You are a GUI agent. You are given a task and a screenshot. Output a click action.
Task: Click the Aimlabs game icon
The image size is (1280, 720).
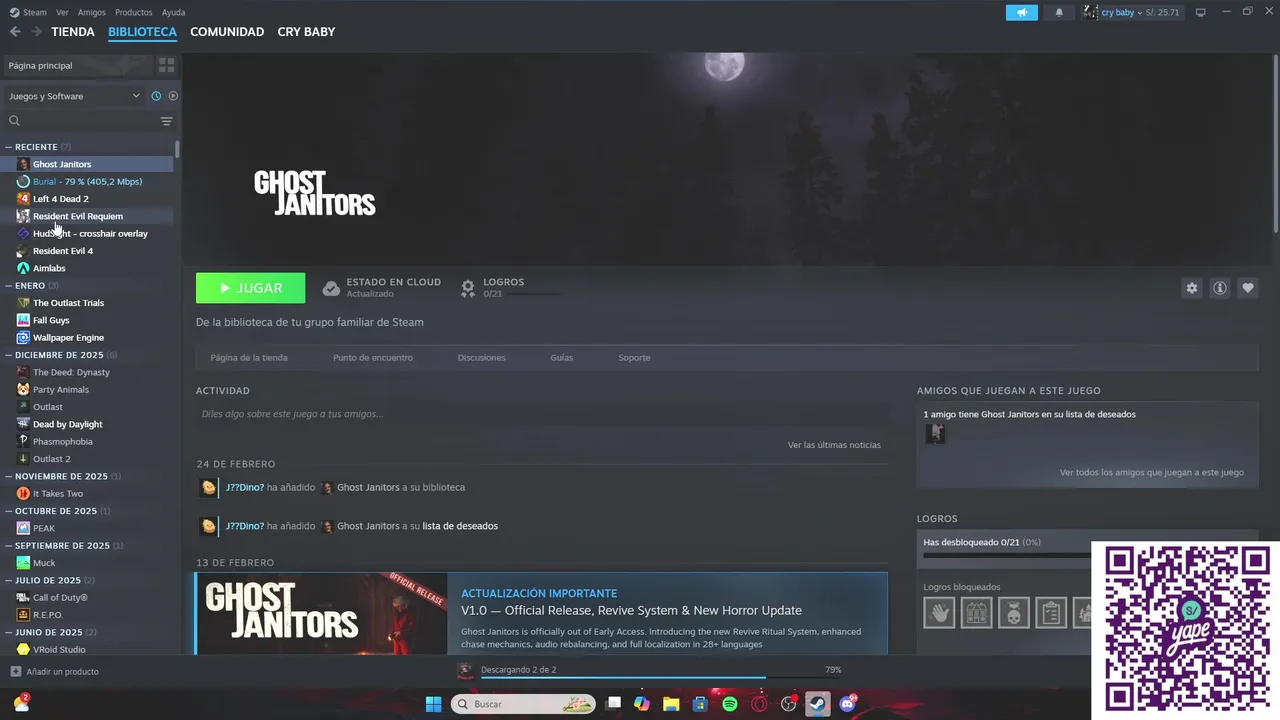(23, 268)
